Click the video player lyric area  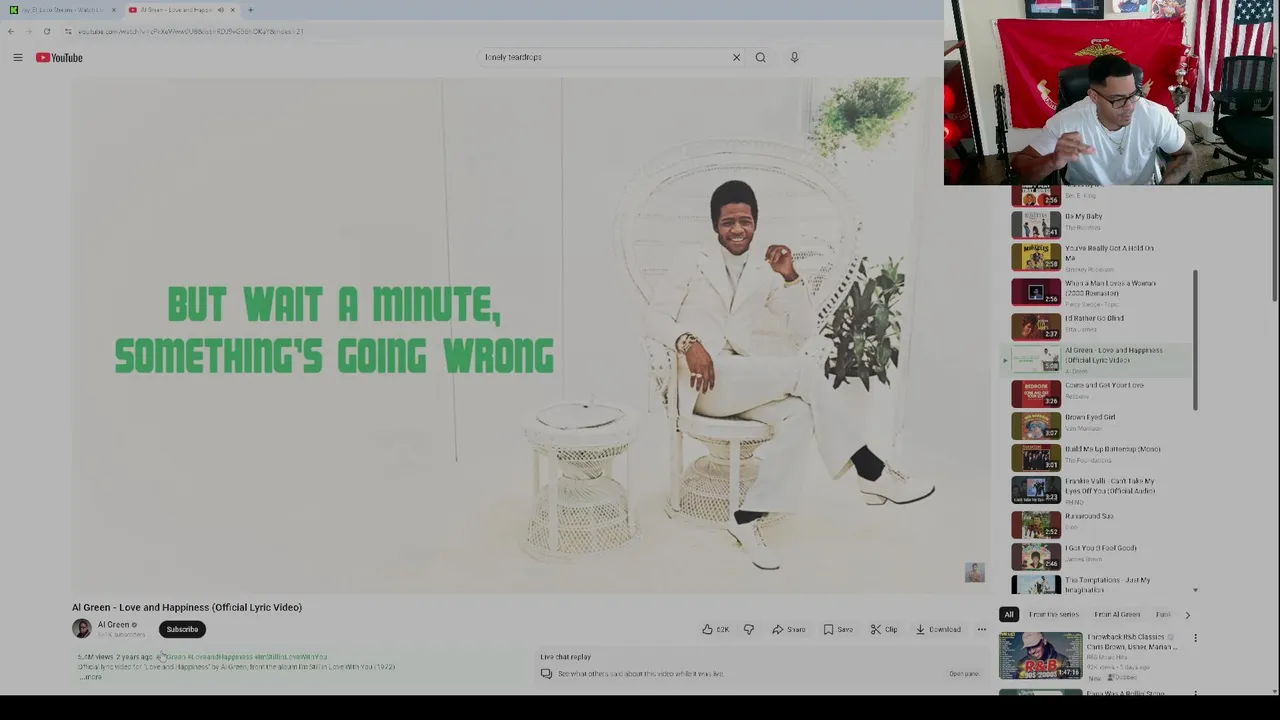click(334, 330)
